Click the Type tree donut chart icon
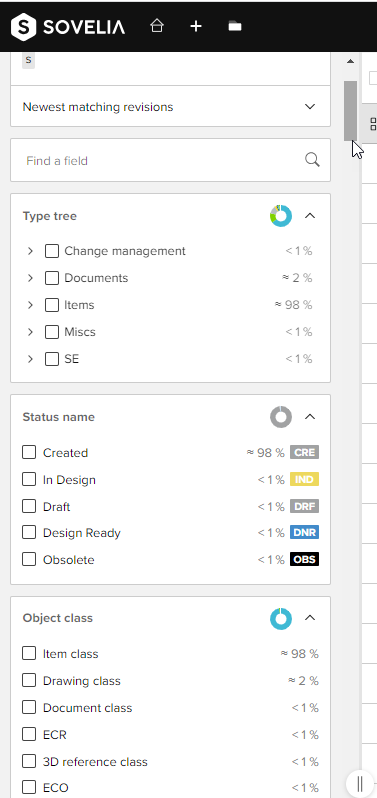The width and height of the screenshot is (377, 798). pyautogui.click(x=281, y=216)
